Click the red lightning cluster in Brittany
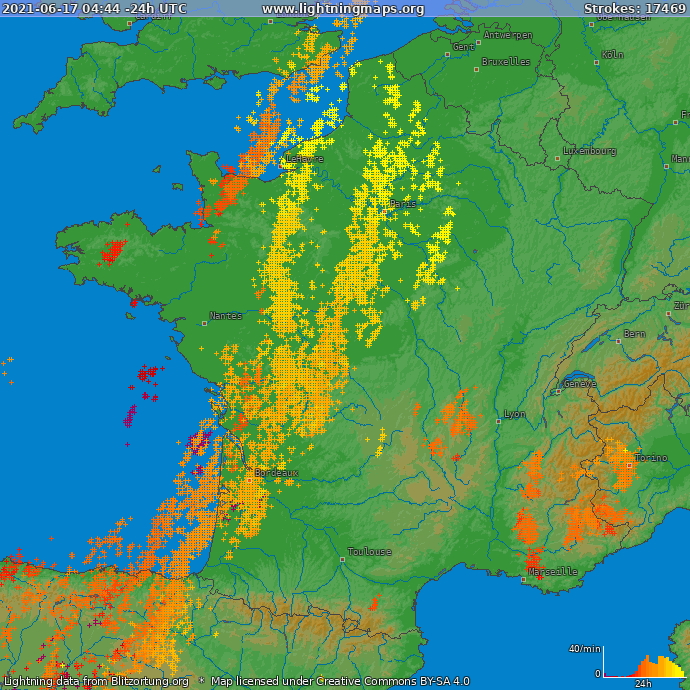690x690 pixels. point(113,252)
